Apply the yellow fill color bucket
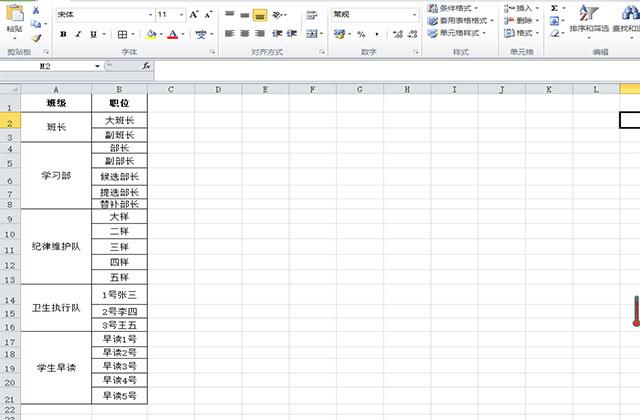 pyautogui.click(x=151, y=35)
